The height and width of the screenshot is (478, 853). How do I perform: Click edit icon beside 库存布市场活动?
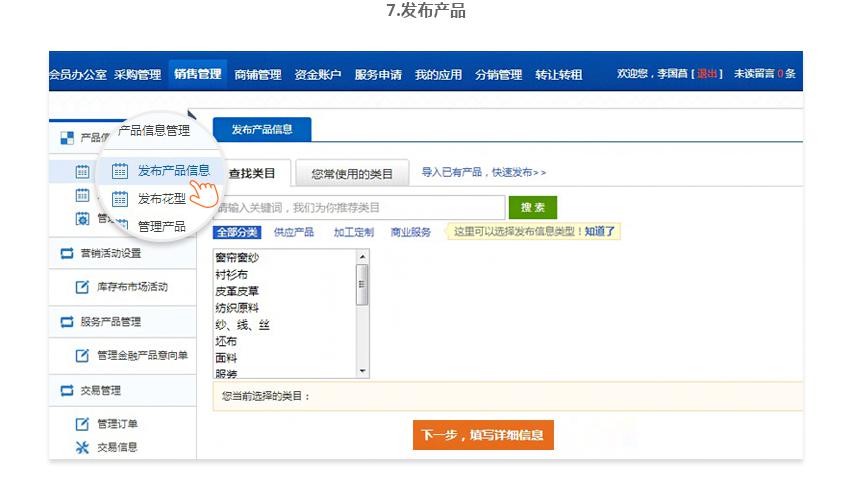(82, 287)
